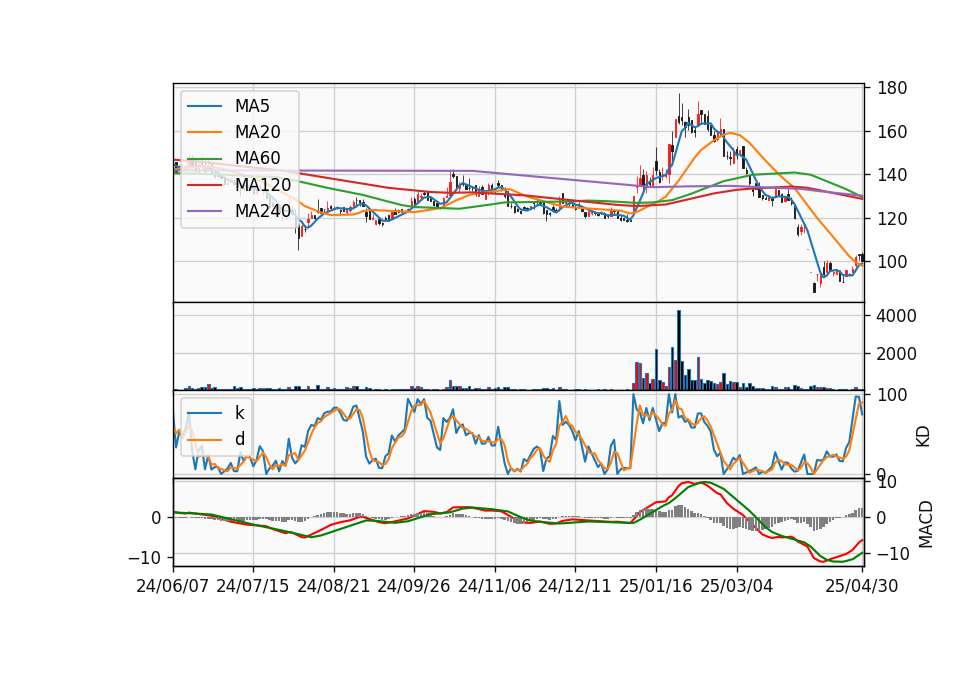Click the KD axis title

pyautogui.click(x=923, y=437)
